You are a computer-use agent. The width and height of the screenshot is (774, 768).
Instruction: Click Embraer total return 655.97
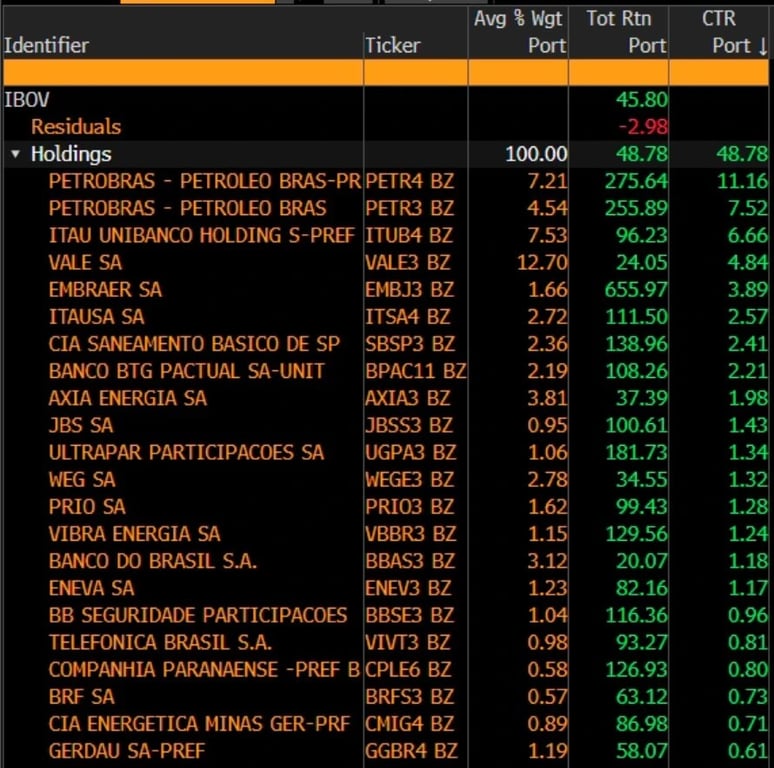636,290
